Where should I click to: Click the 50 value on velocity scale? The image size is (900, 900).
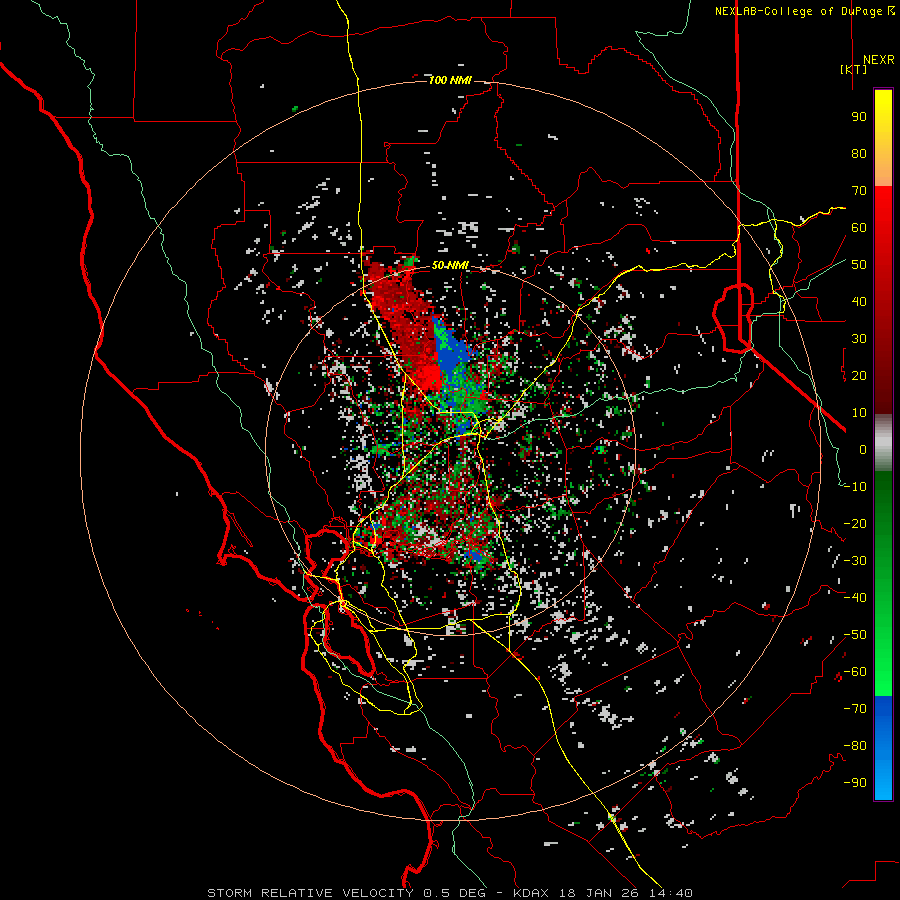859,265
